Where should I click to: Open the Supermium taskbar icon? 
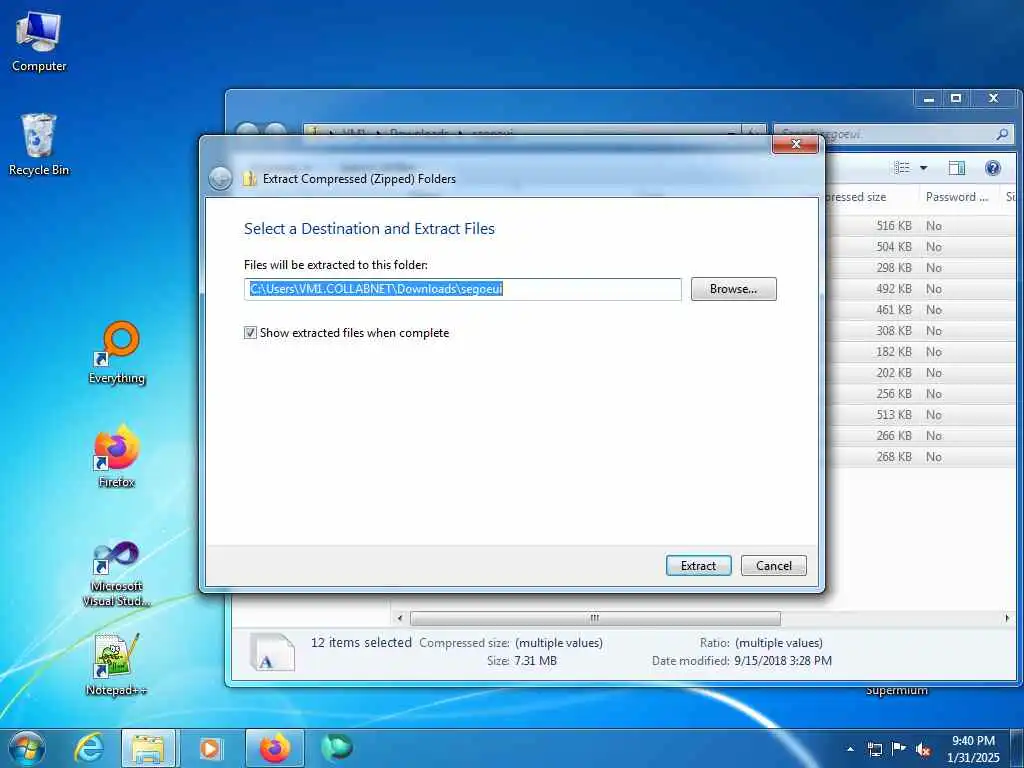[337, 748]
